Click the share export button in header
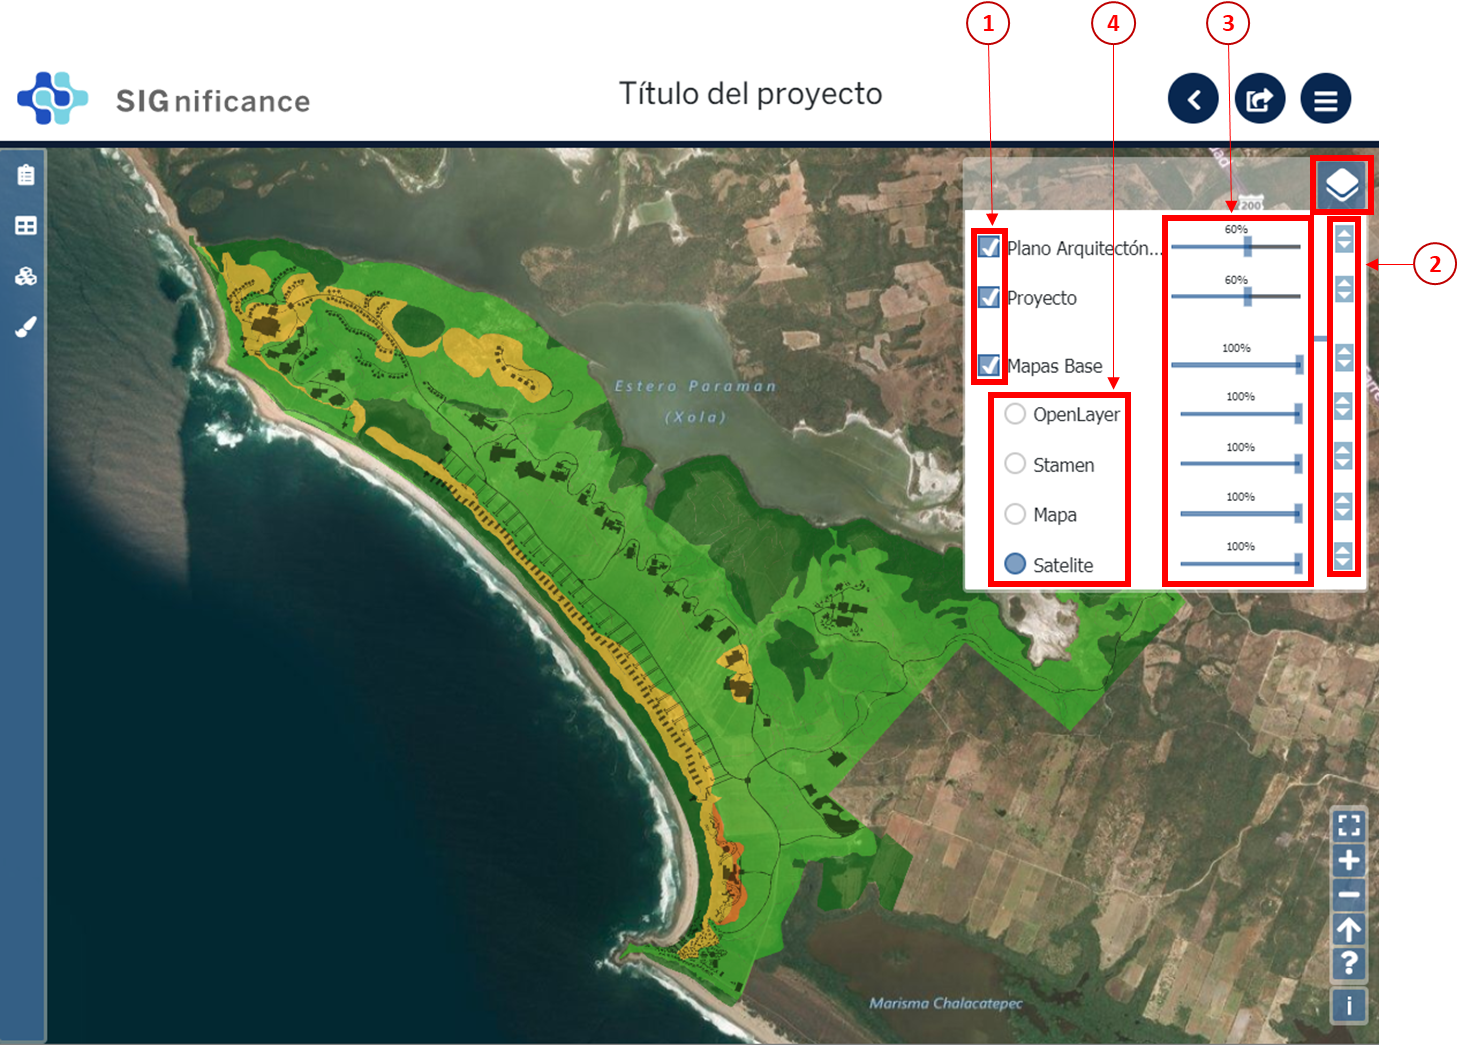This screenshot has height=1045, width=1457. 1260,99
